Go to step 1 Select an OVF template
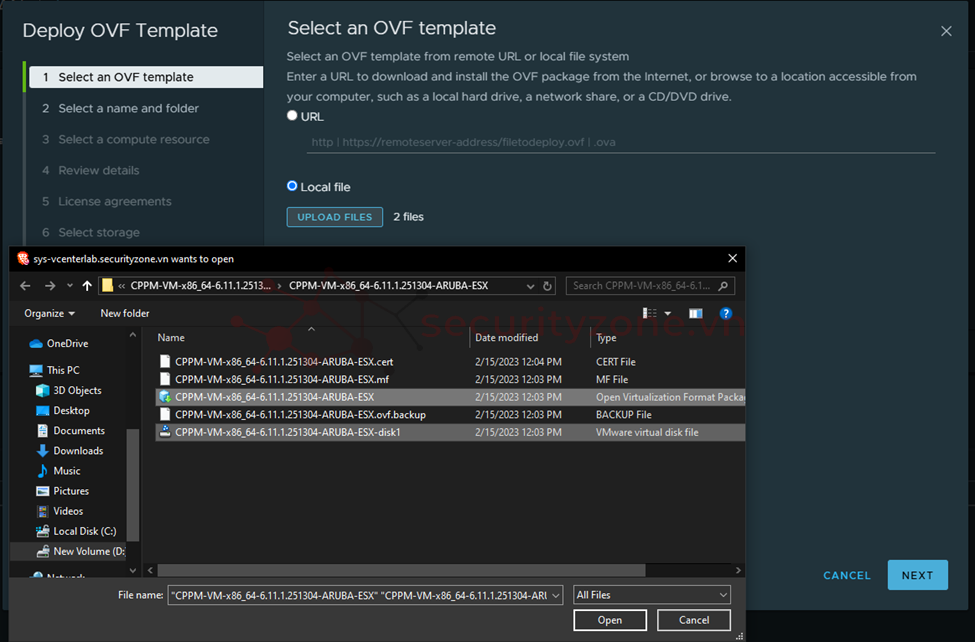This screenshot has height=642, width=975. 146,77
